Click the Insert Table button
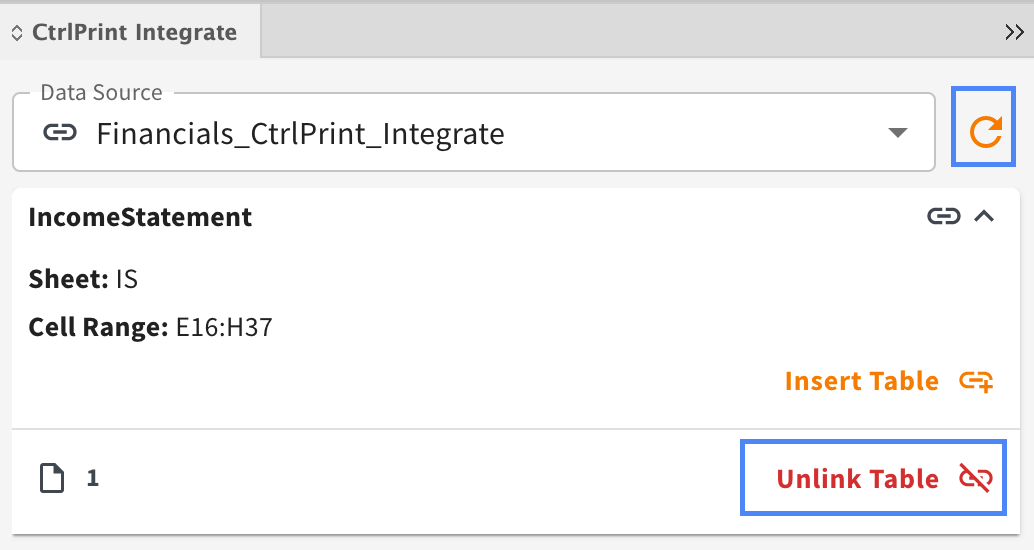This screenshot has height=550, width=1034. (x=889, y=381)
